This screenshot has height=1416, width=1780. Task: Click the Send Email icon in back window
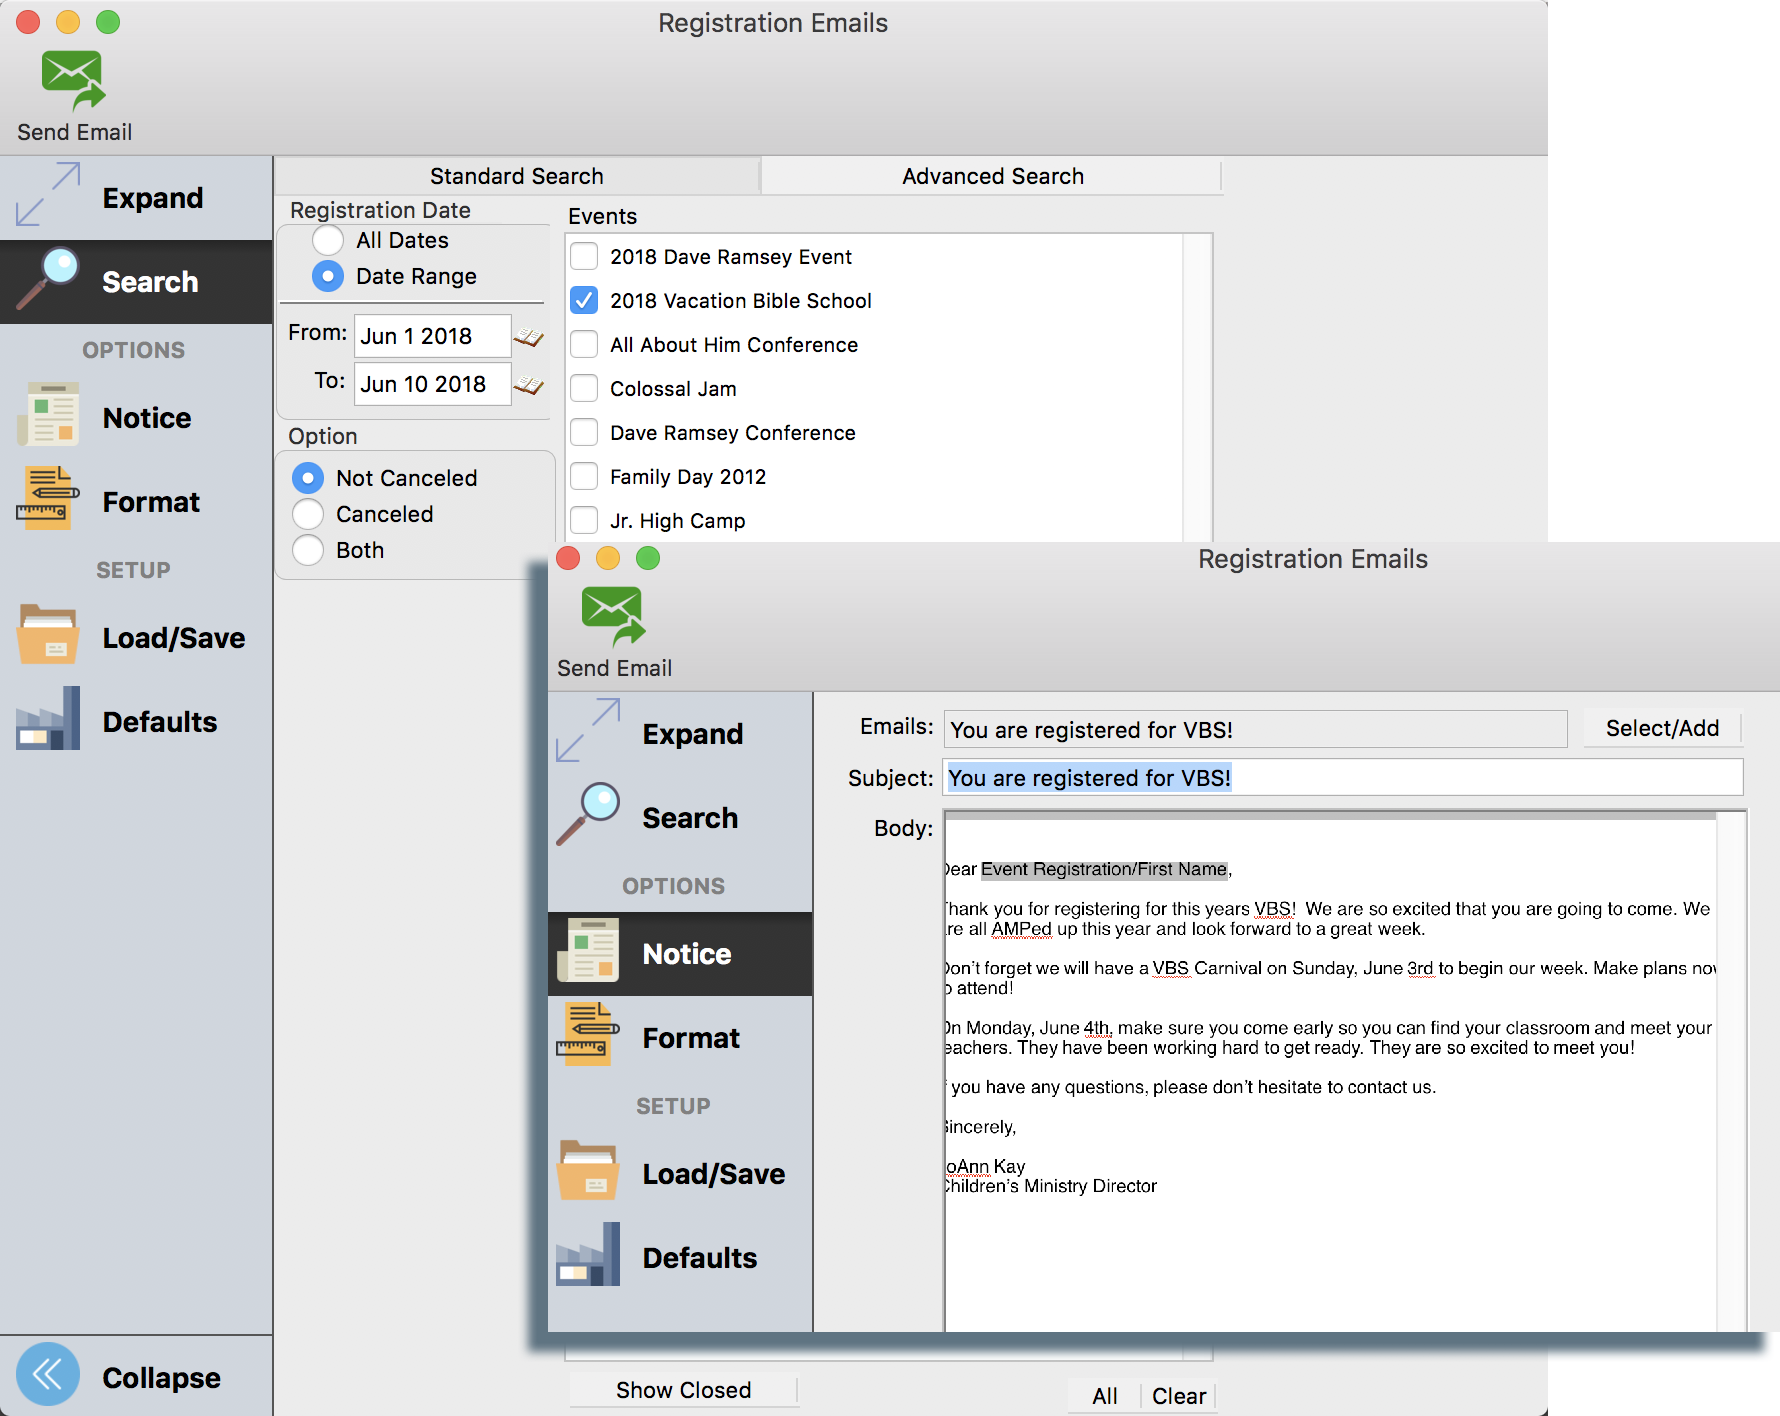tap(73, 80)
